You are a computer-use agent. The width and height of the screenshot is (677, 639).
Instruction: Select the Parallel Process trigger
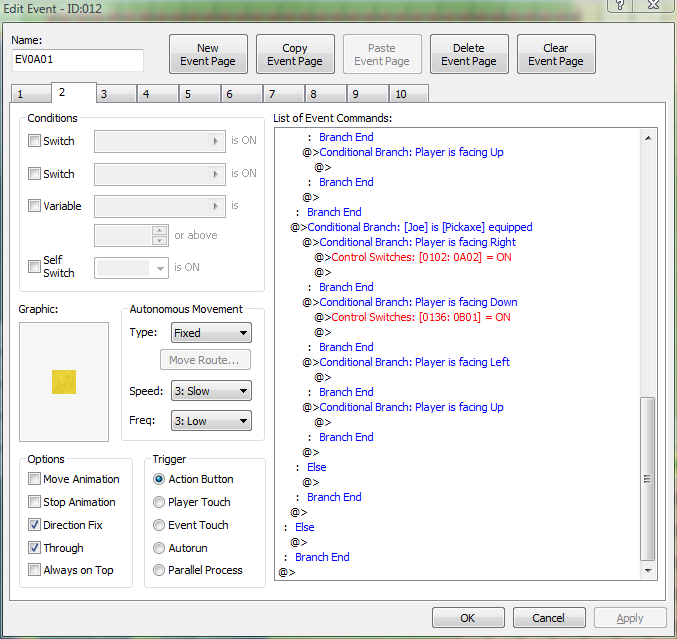(x=159, y=569)
